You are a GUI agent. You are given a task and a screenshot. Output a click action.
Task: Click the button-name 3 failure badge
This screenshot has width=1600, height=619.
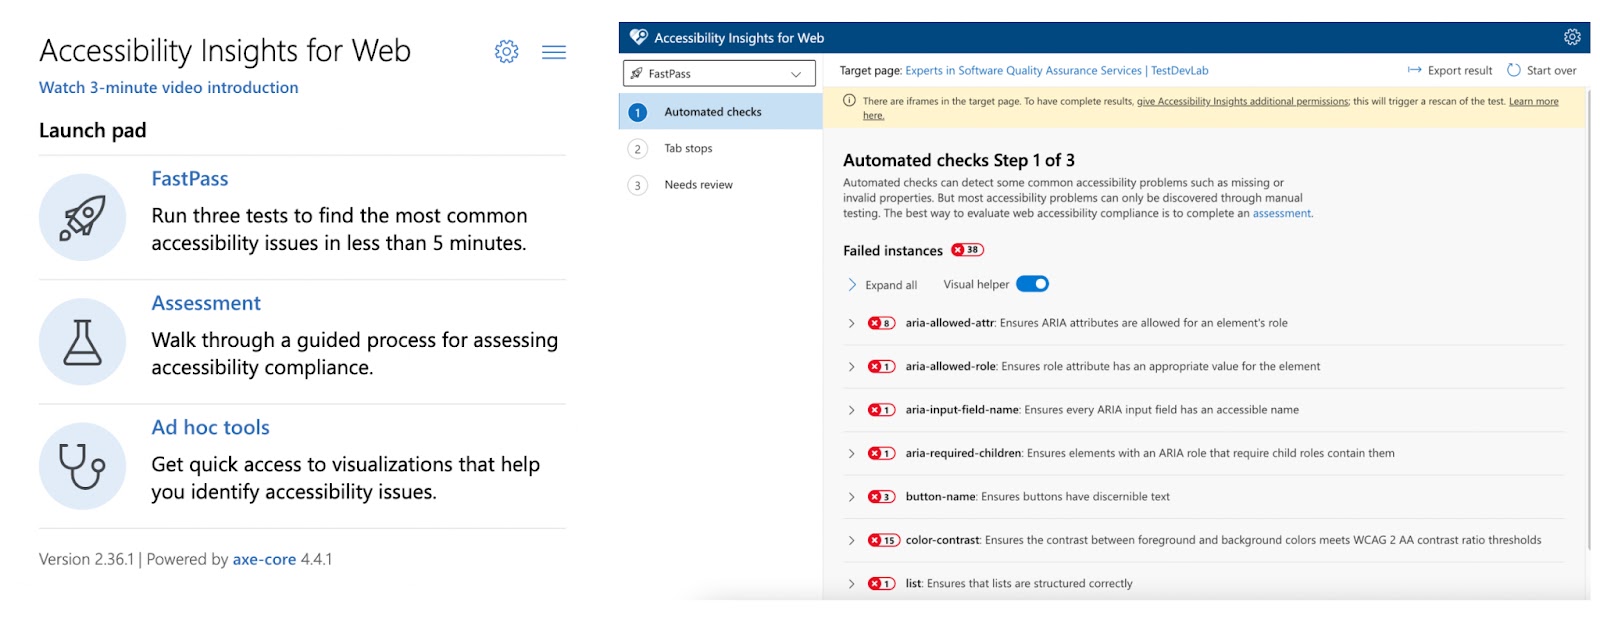click(x=881, y=497)
